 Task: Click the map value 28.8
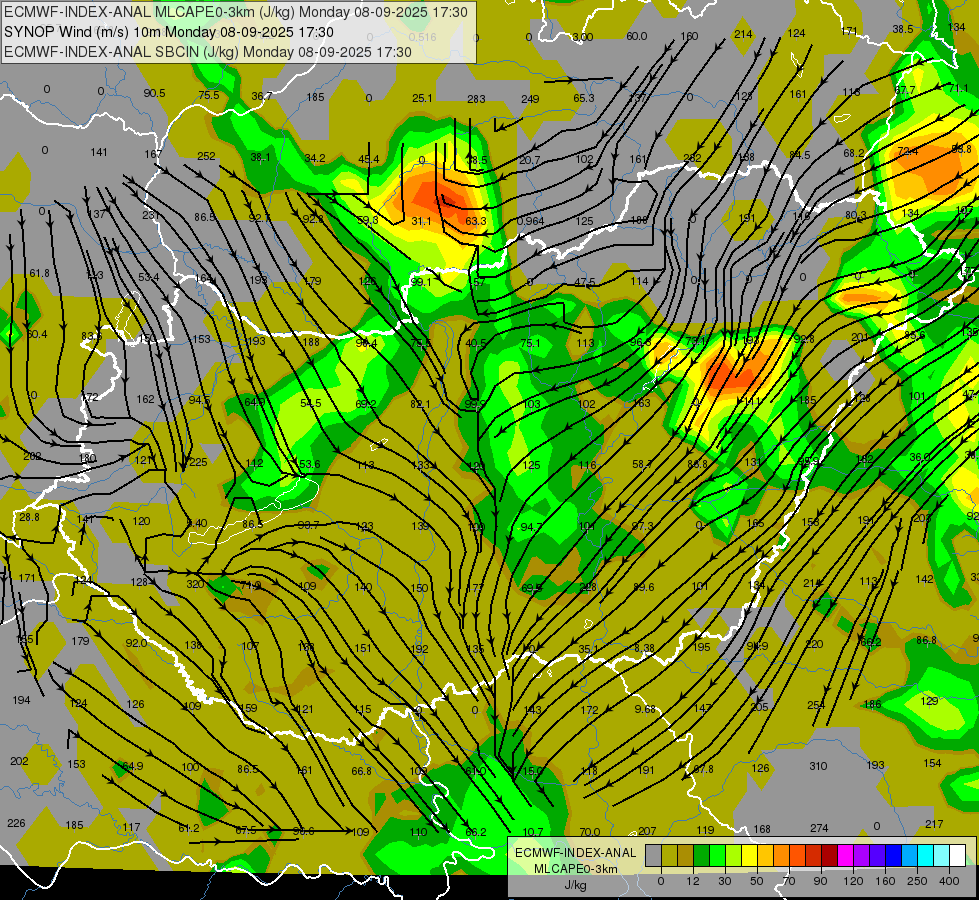29,517
